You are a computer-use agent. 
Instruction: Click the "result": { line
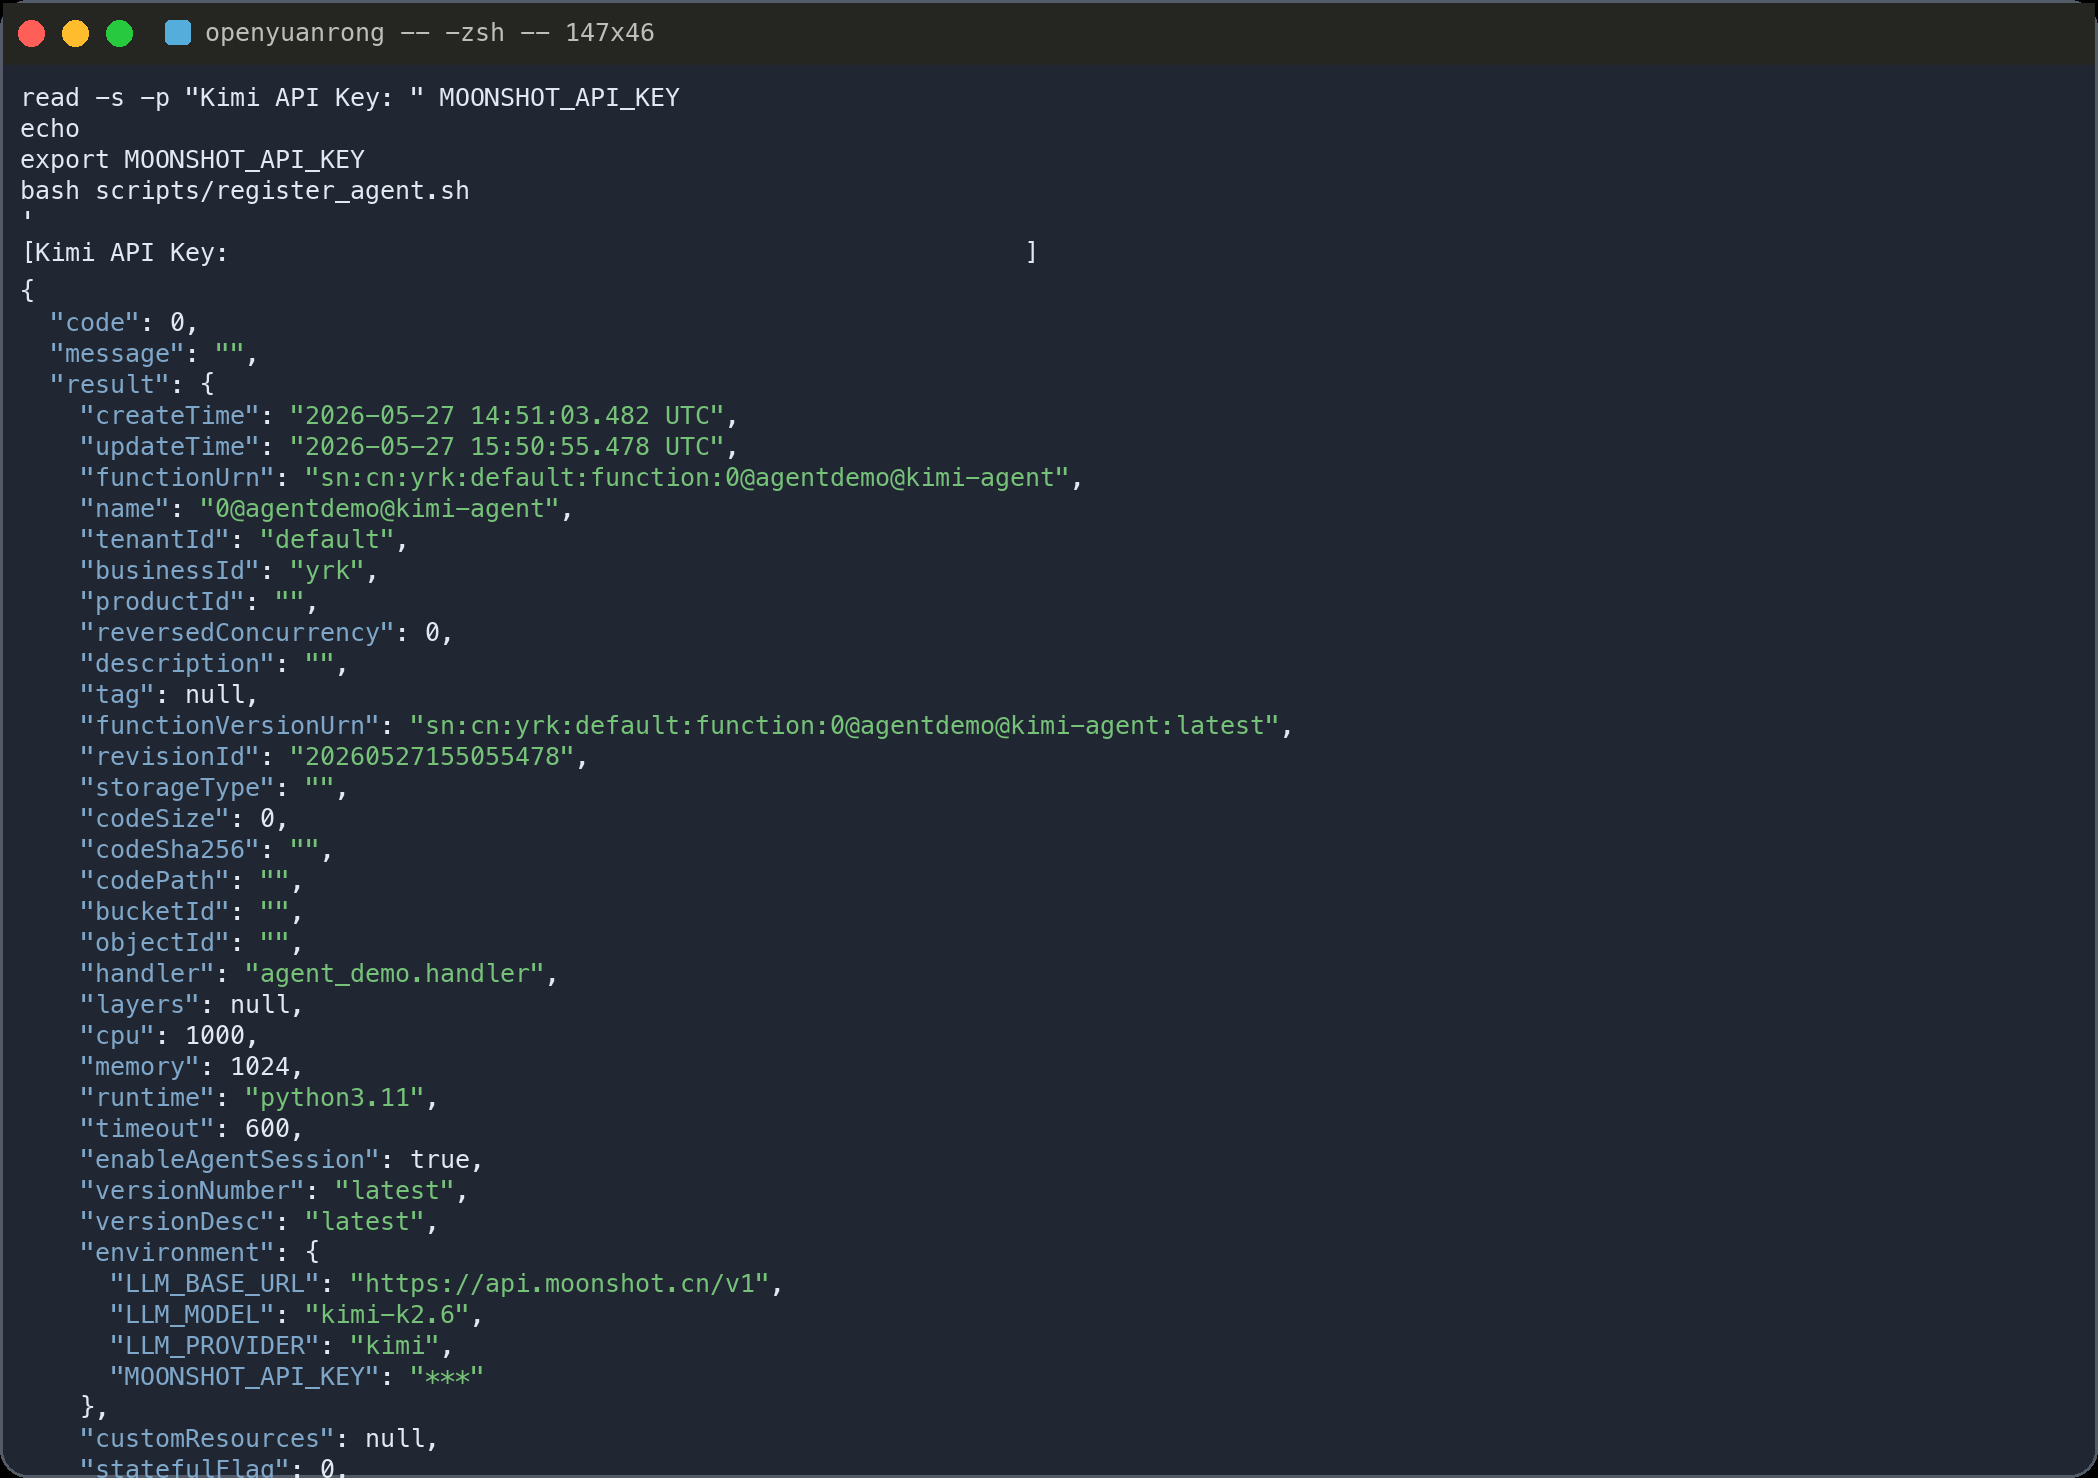coord(132,385)
